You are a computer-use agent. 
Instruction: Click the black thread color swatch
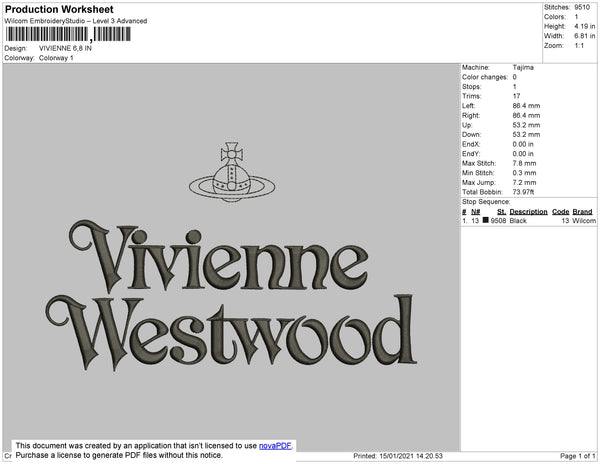click(485, 220)
